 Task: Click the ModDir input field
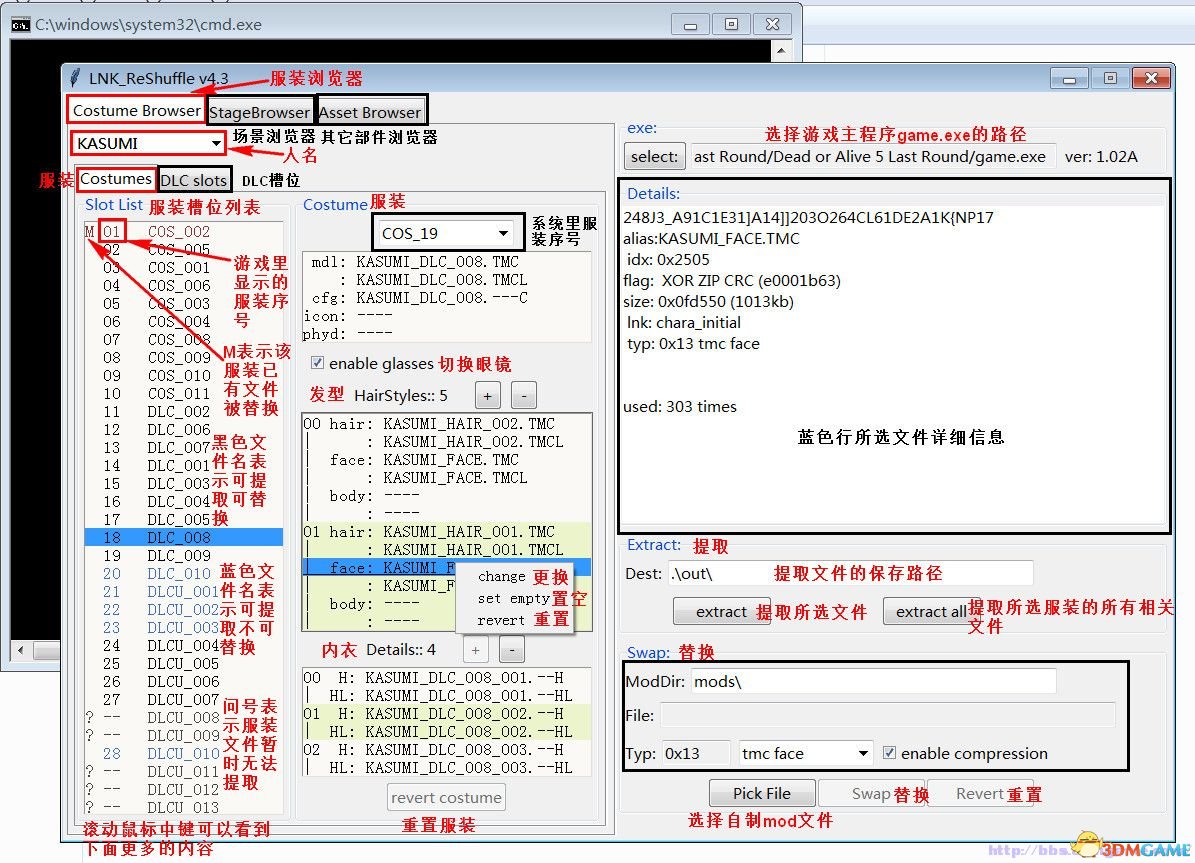pyautogui.click(x=872, y=681)
